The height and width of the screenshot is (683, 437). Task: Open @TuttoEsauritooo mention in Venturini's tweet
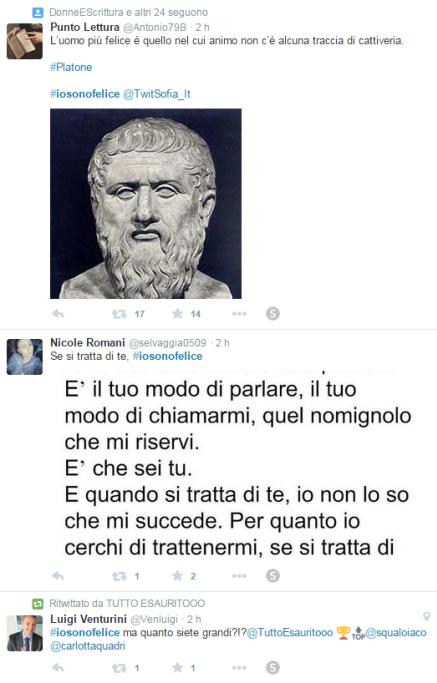tap(290, 632)
